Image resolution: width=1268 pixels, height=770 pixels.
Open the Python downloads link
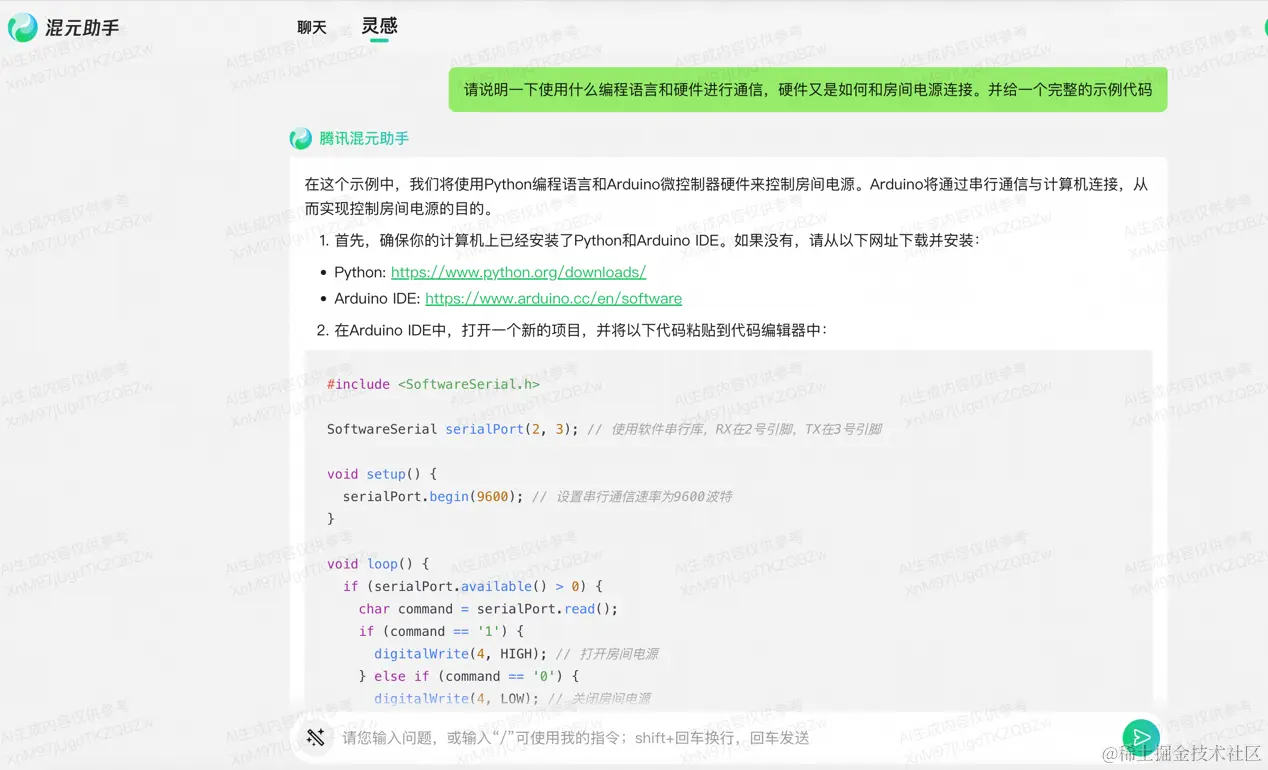click(518, 271)
